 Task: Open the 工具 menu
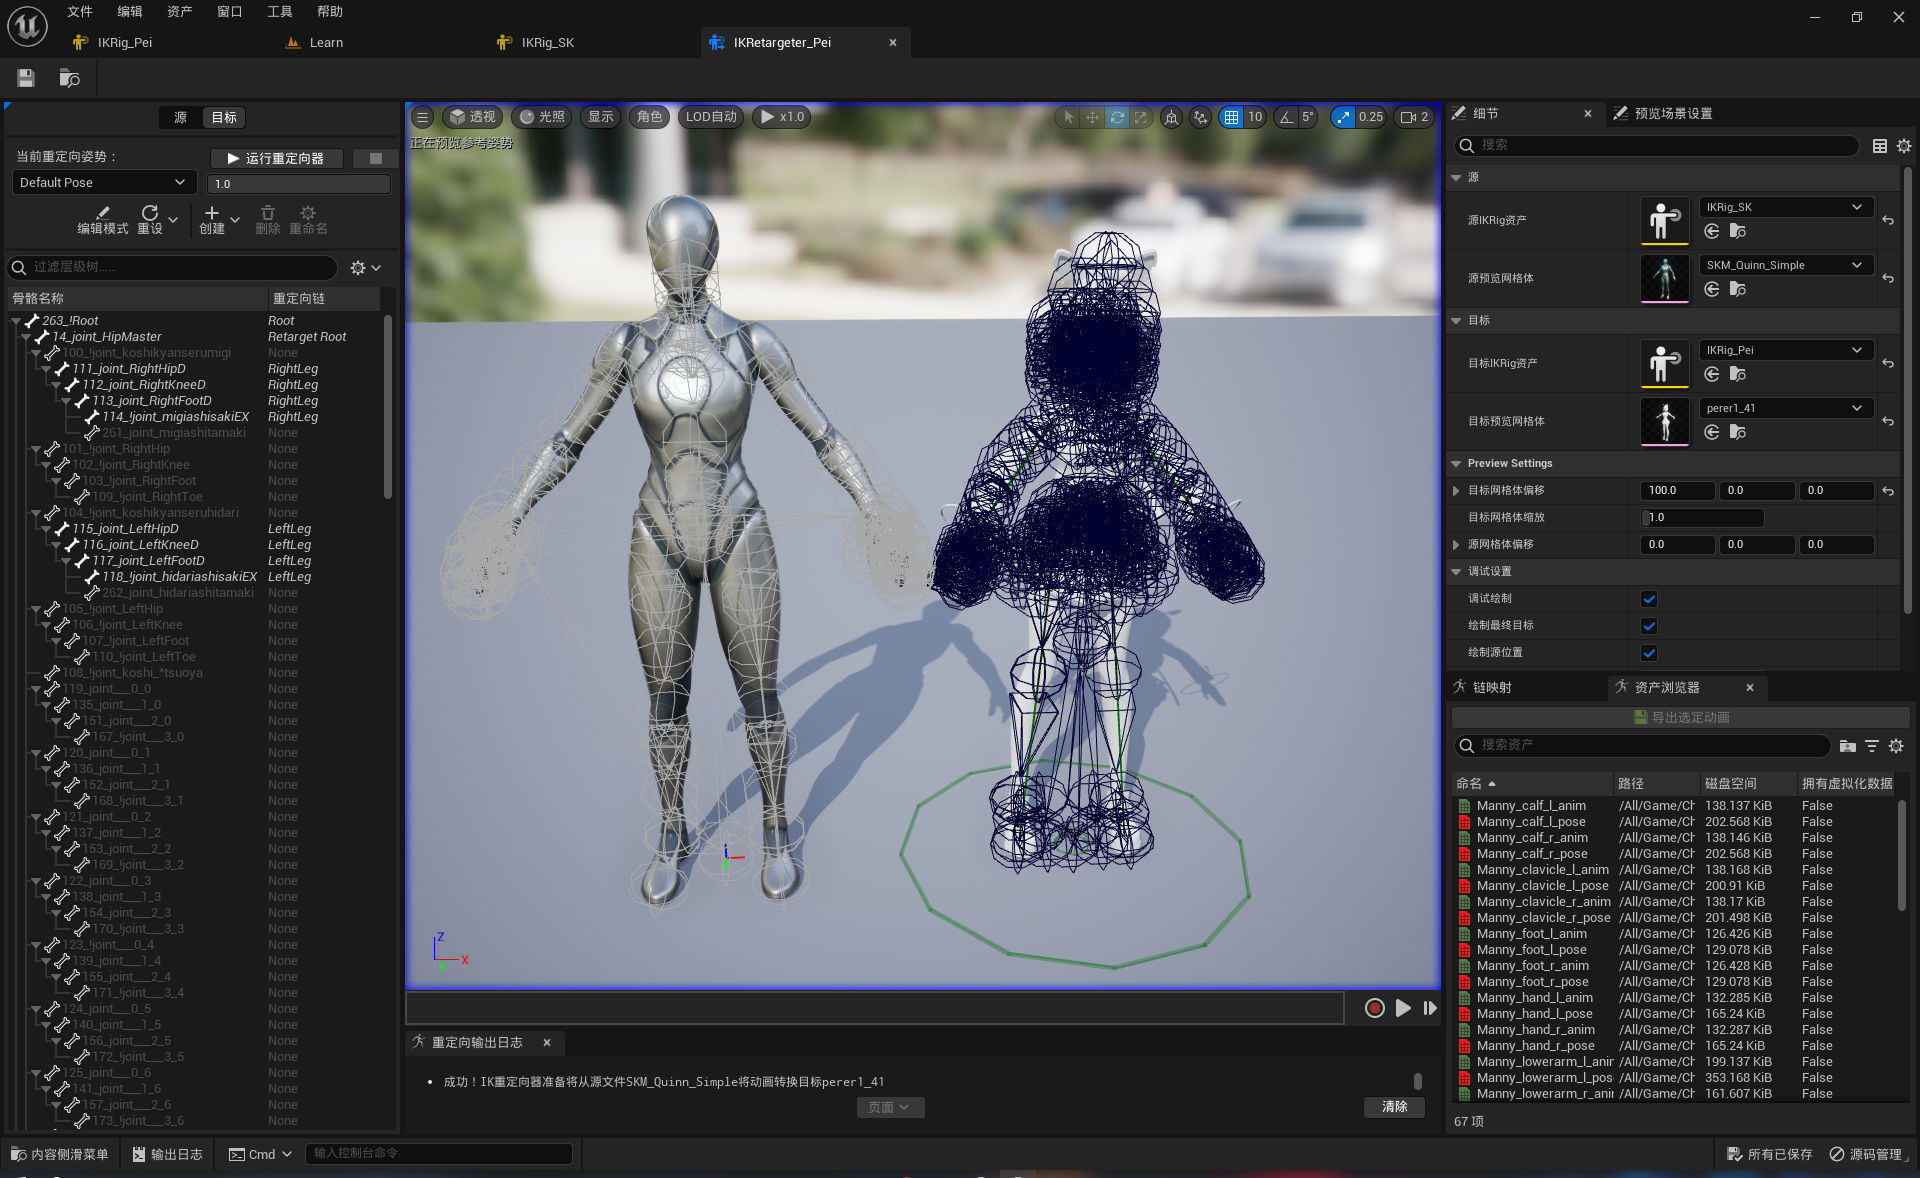(279, 11)
